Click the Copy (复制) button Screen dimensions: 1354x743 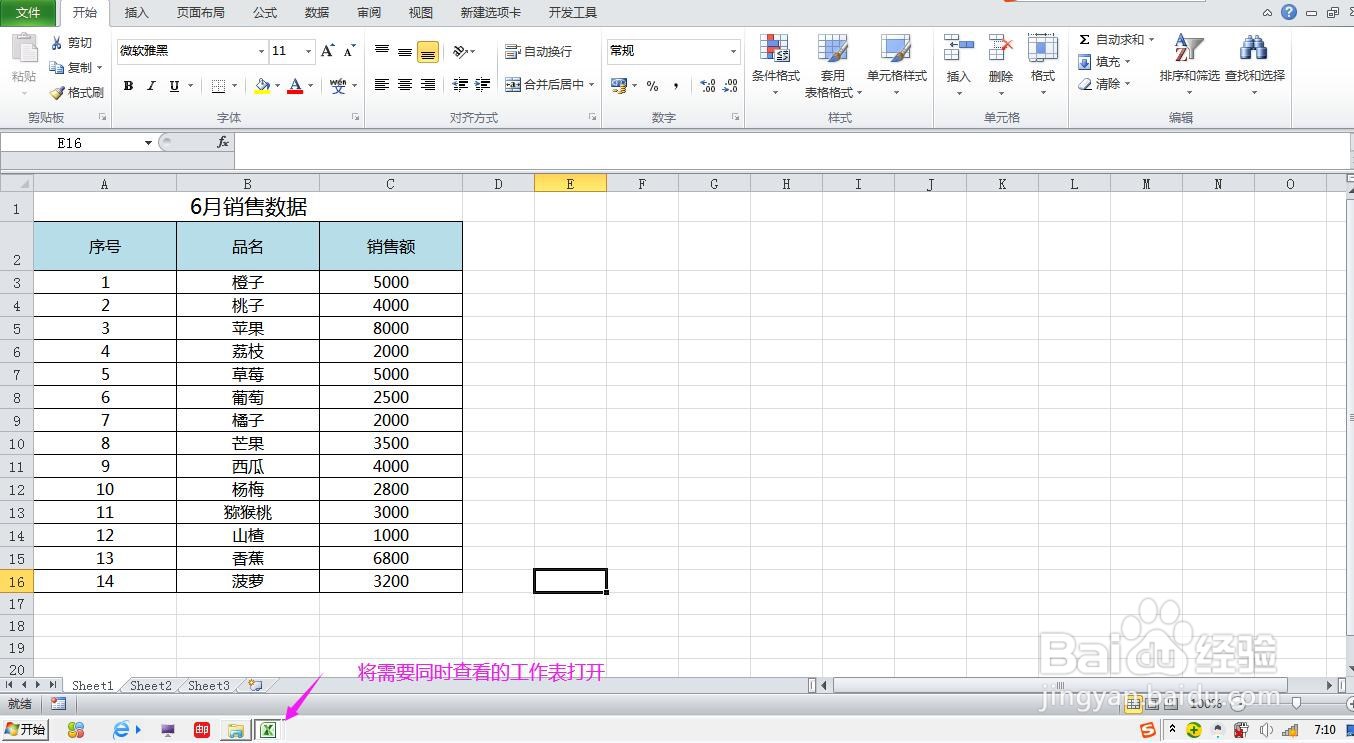(x=71, y=67)
